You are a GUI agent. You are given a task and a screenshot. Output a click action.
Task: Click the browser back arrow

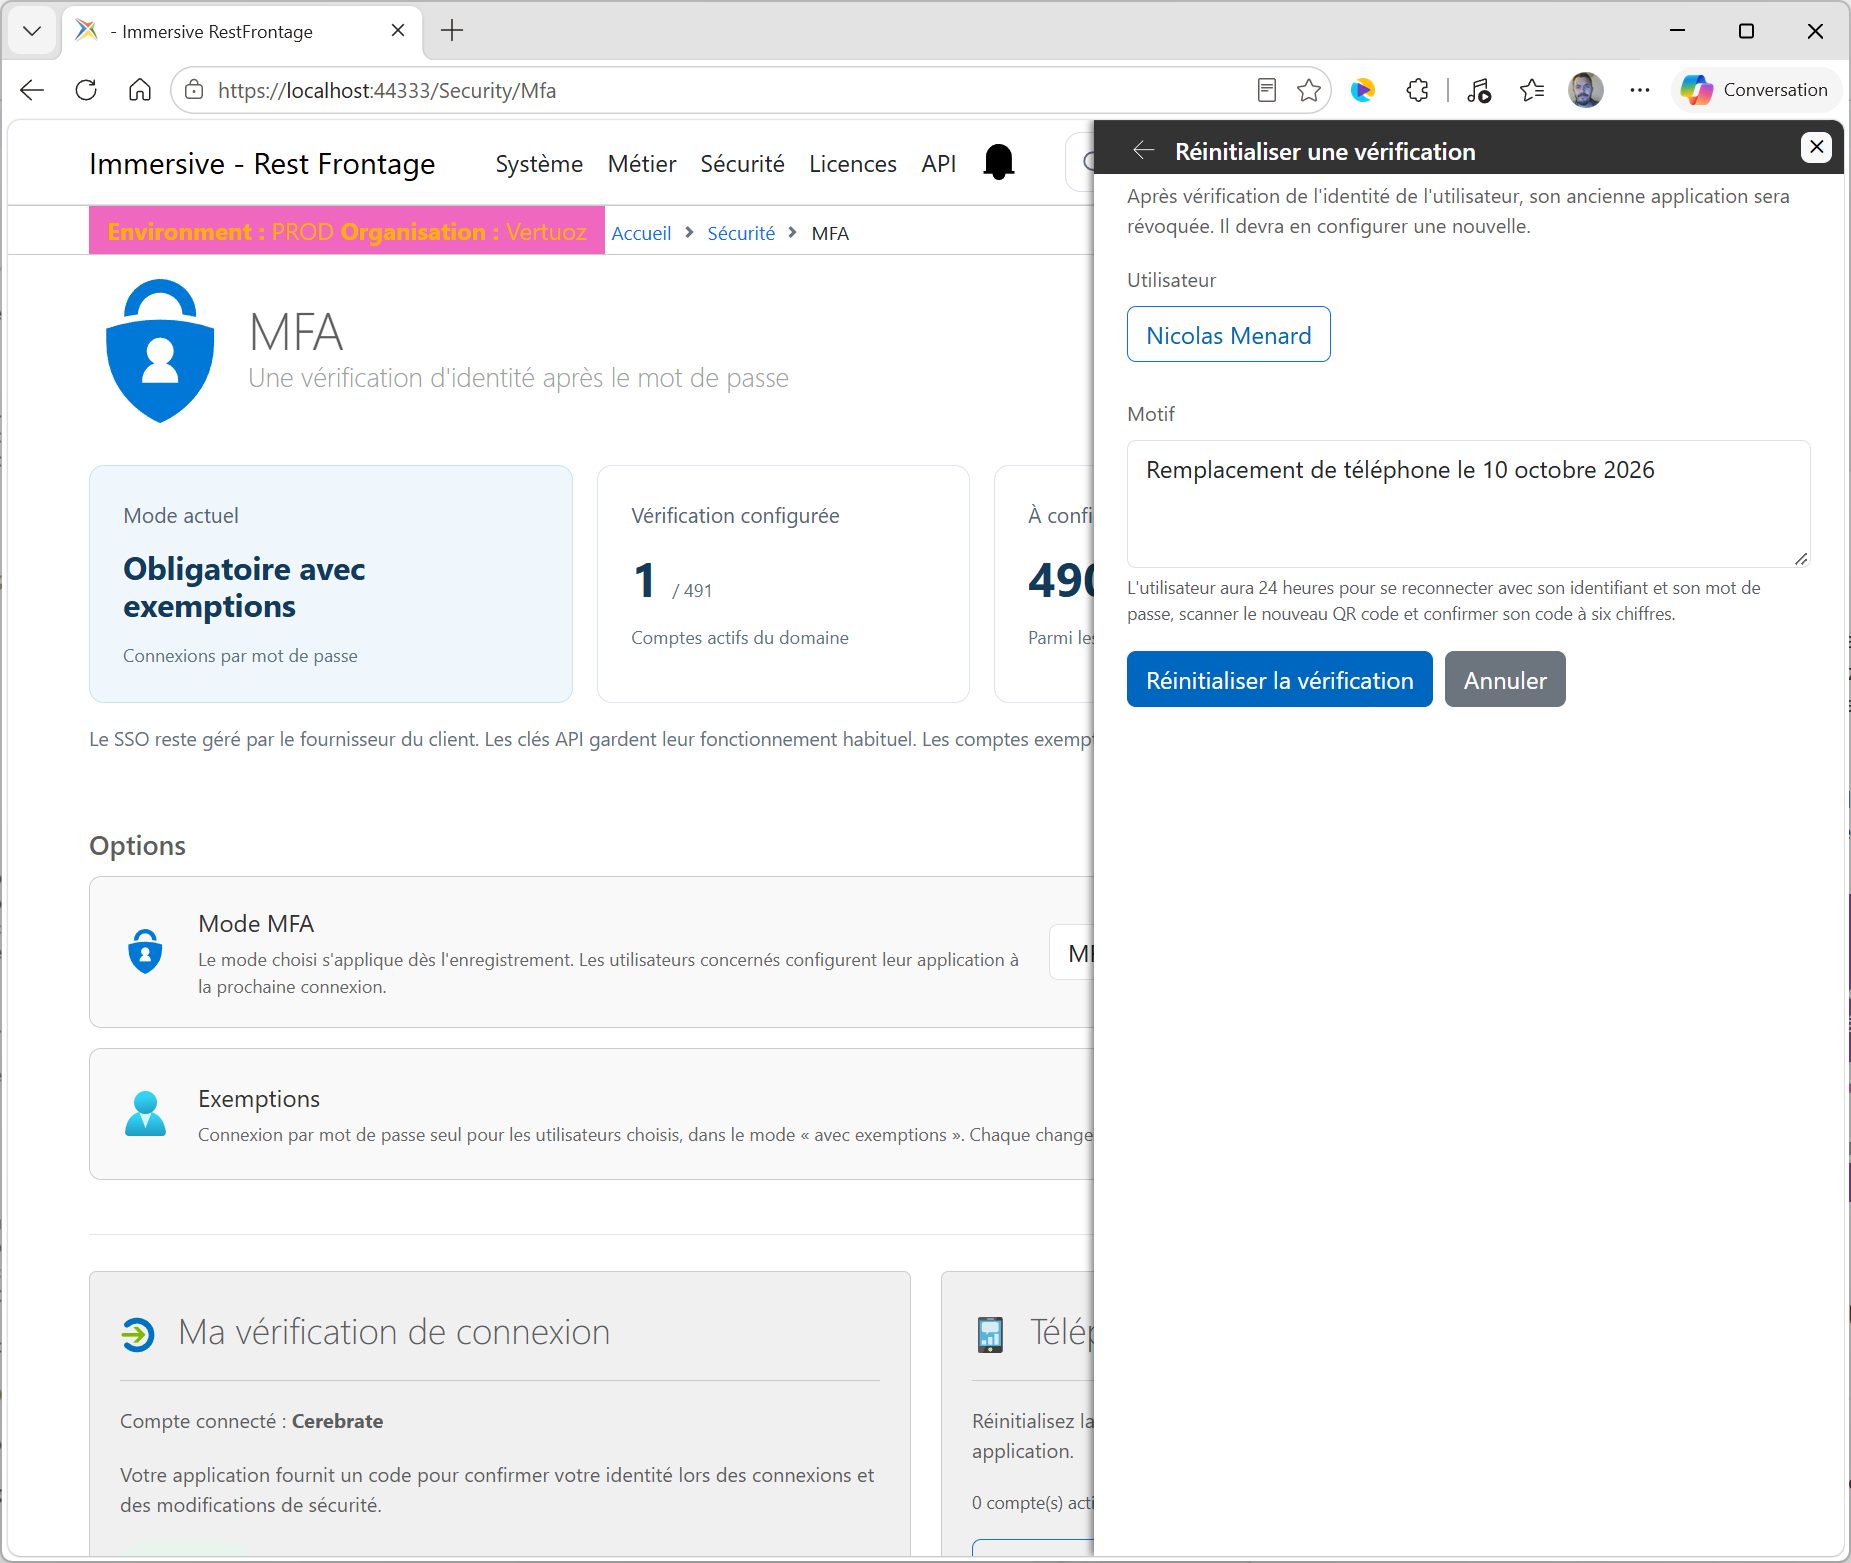(x=32, y=90)
